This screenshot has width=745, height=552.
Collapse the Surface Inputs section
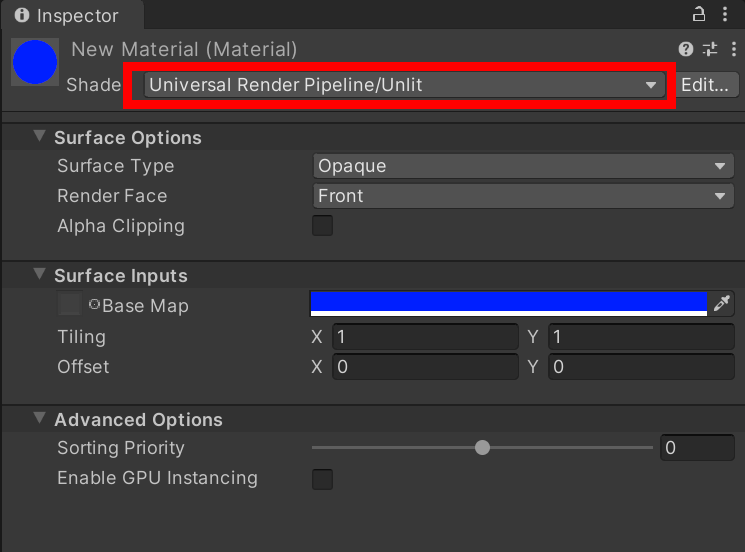tap(40, 274)
